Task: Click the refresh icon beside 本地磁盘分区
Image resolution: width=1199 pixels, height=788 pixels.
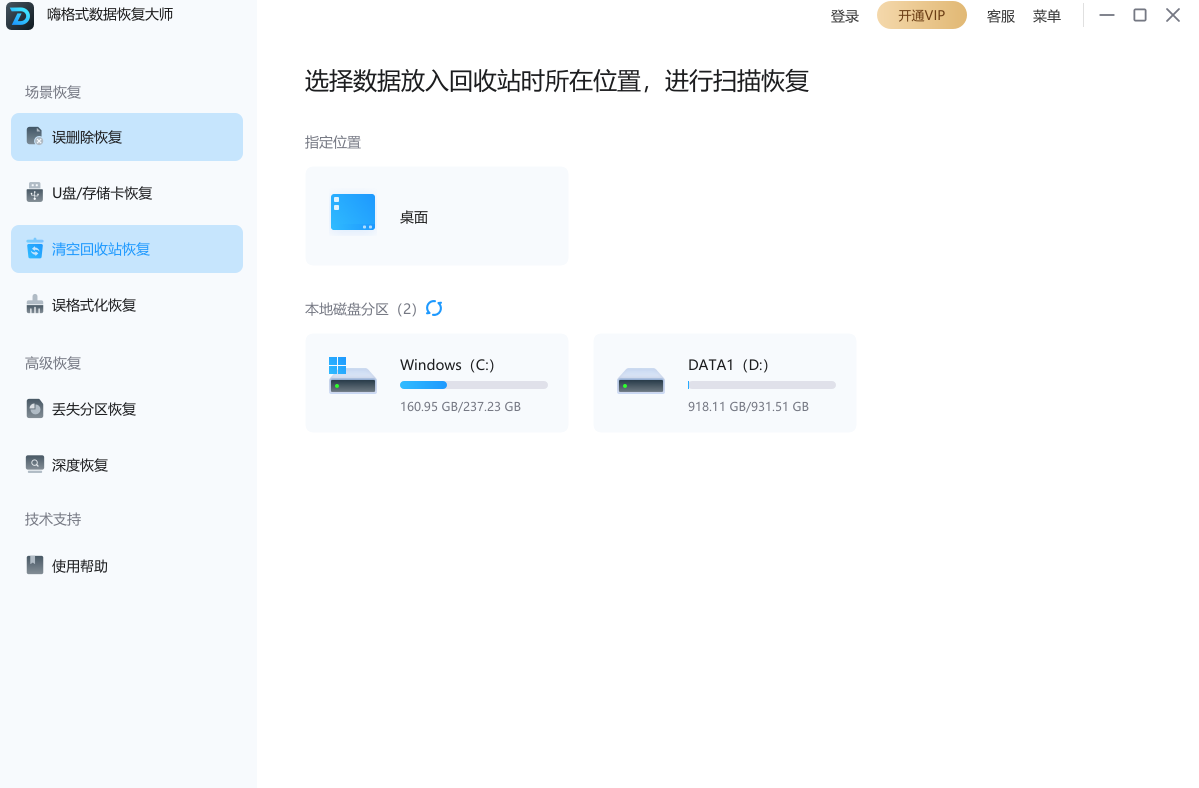Action: pos(434,309)
